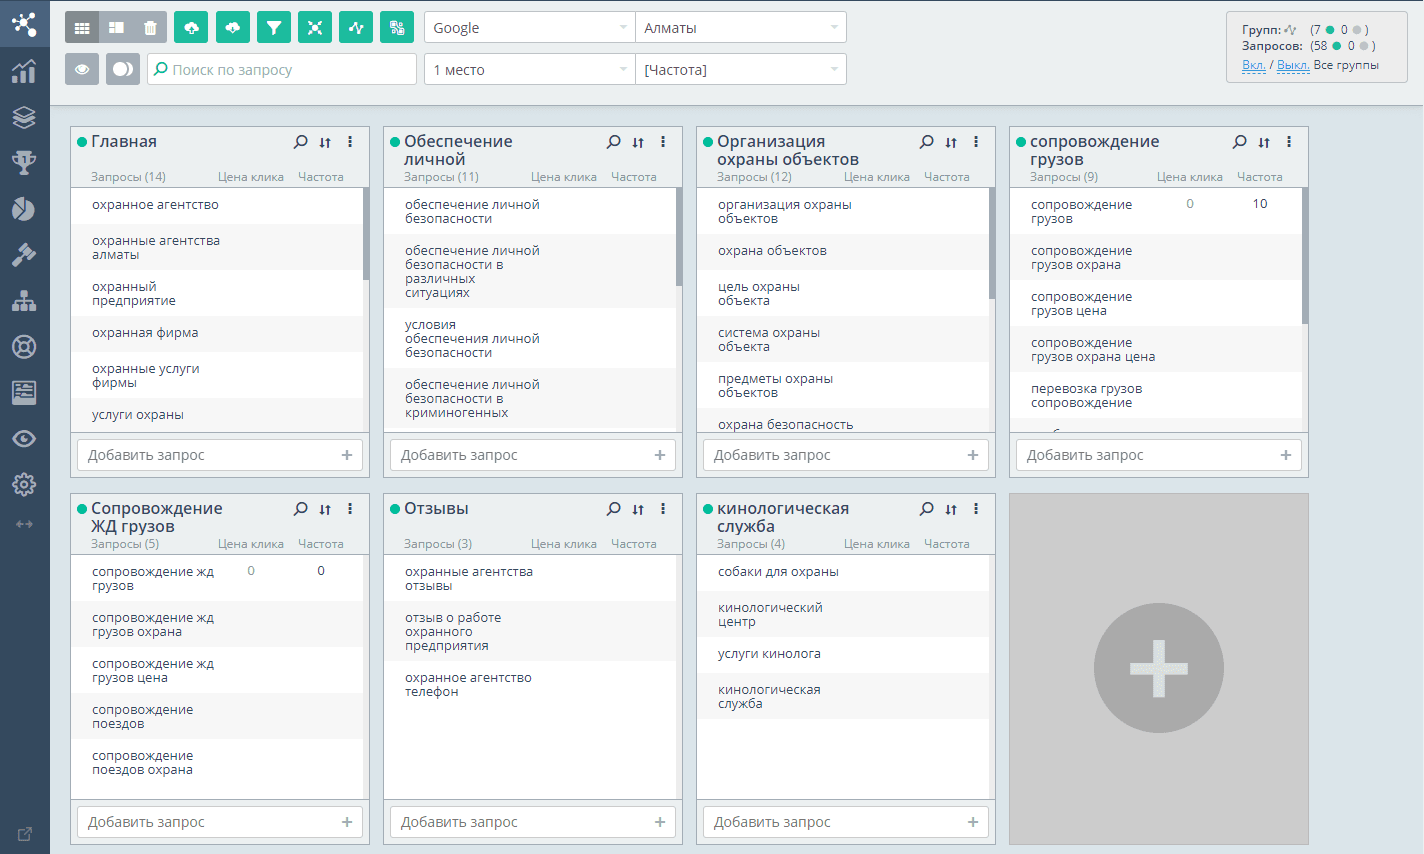The image size is (1424, 854).
Task: Toggle green status dot of Отзывы group
Action: coord(395,509)
